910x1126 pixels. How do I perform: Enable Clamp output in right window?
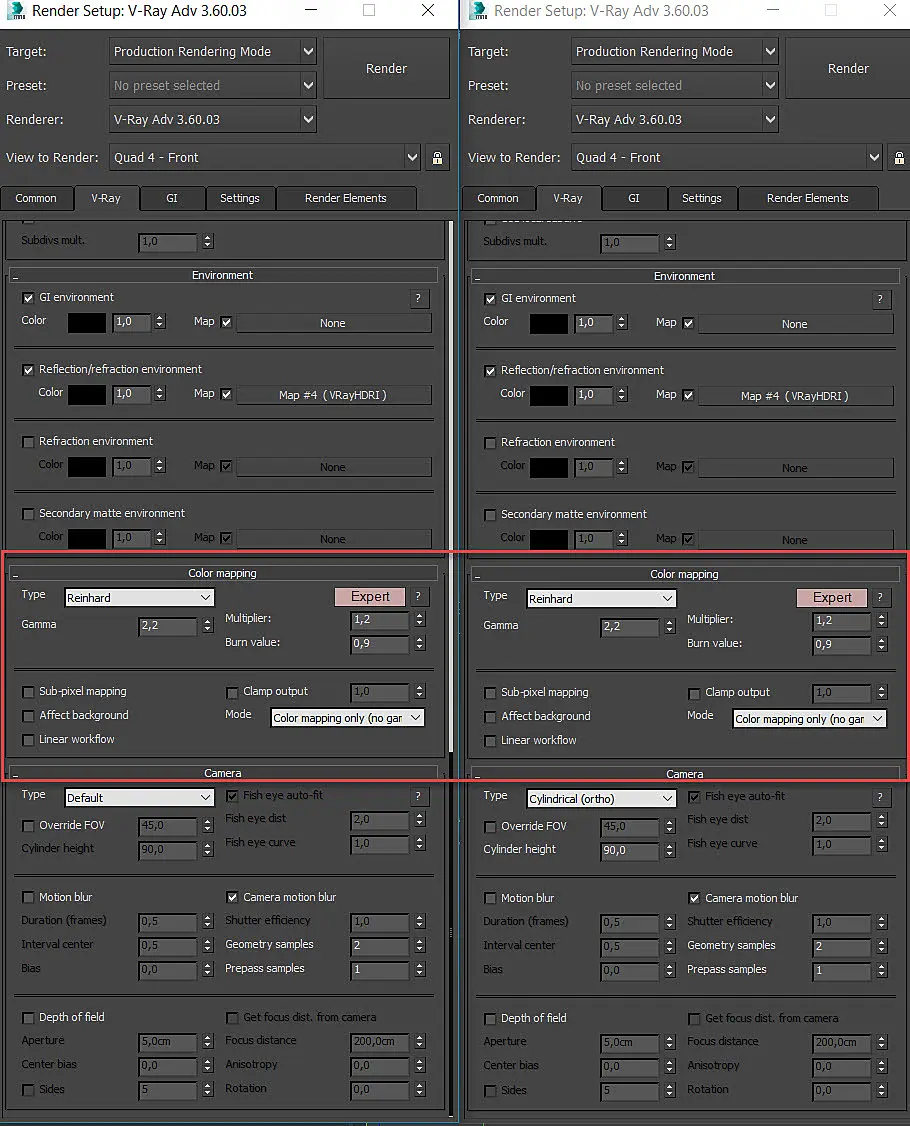[694, 694]
